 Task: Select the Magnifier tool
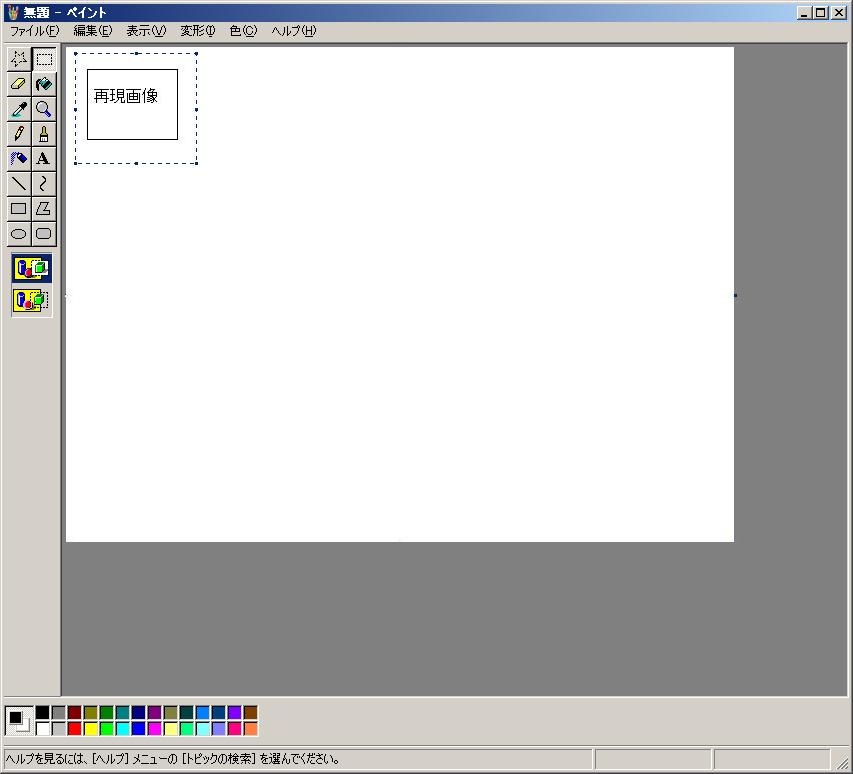(x=44, y=109)
